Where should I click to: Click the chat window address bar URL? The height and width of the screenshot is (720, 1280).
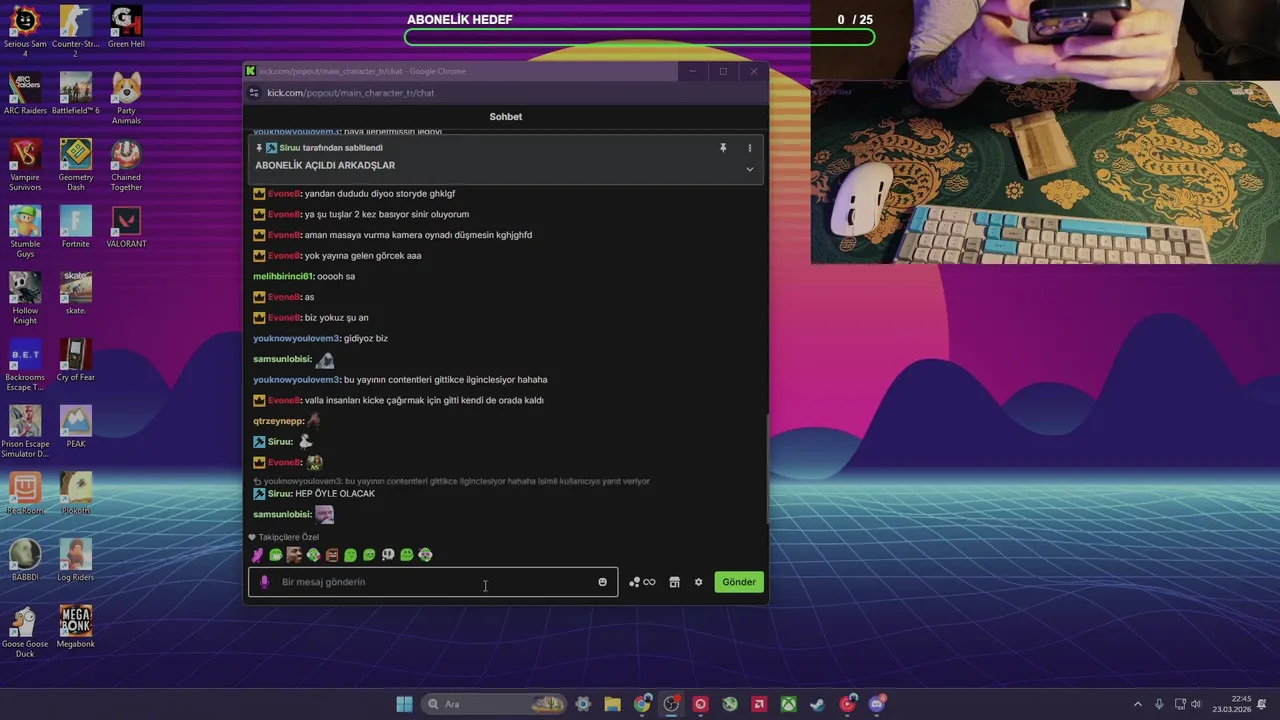tap(350, 93)
